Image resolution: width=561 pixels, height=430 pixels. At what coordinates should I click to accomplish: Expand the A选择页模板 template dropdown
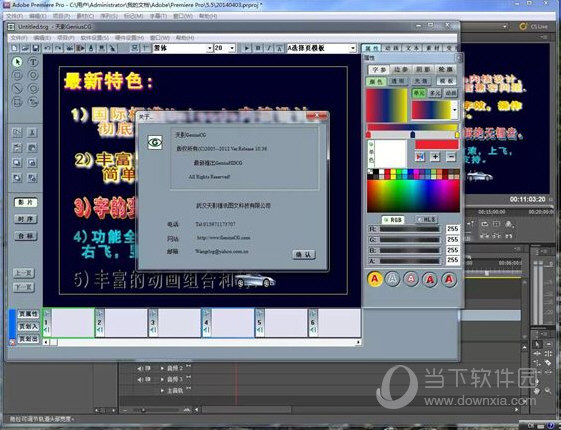coord(353,48)
